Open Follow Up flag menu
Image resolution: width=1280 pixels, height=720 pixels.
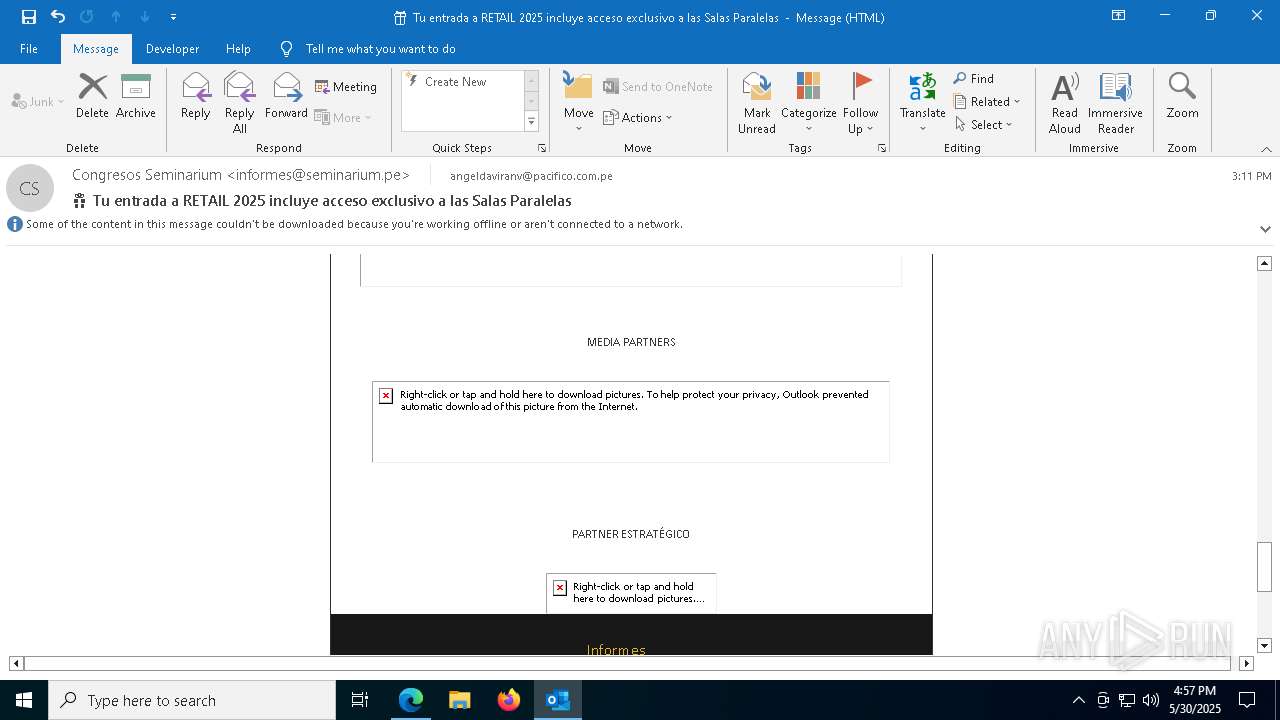click(x=860, y=102)
